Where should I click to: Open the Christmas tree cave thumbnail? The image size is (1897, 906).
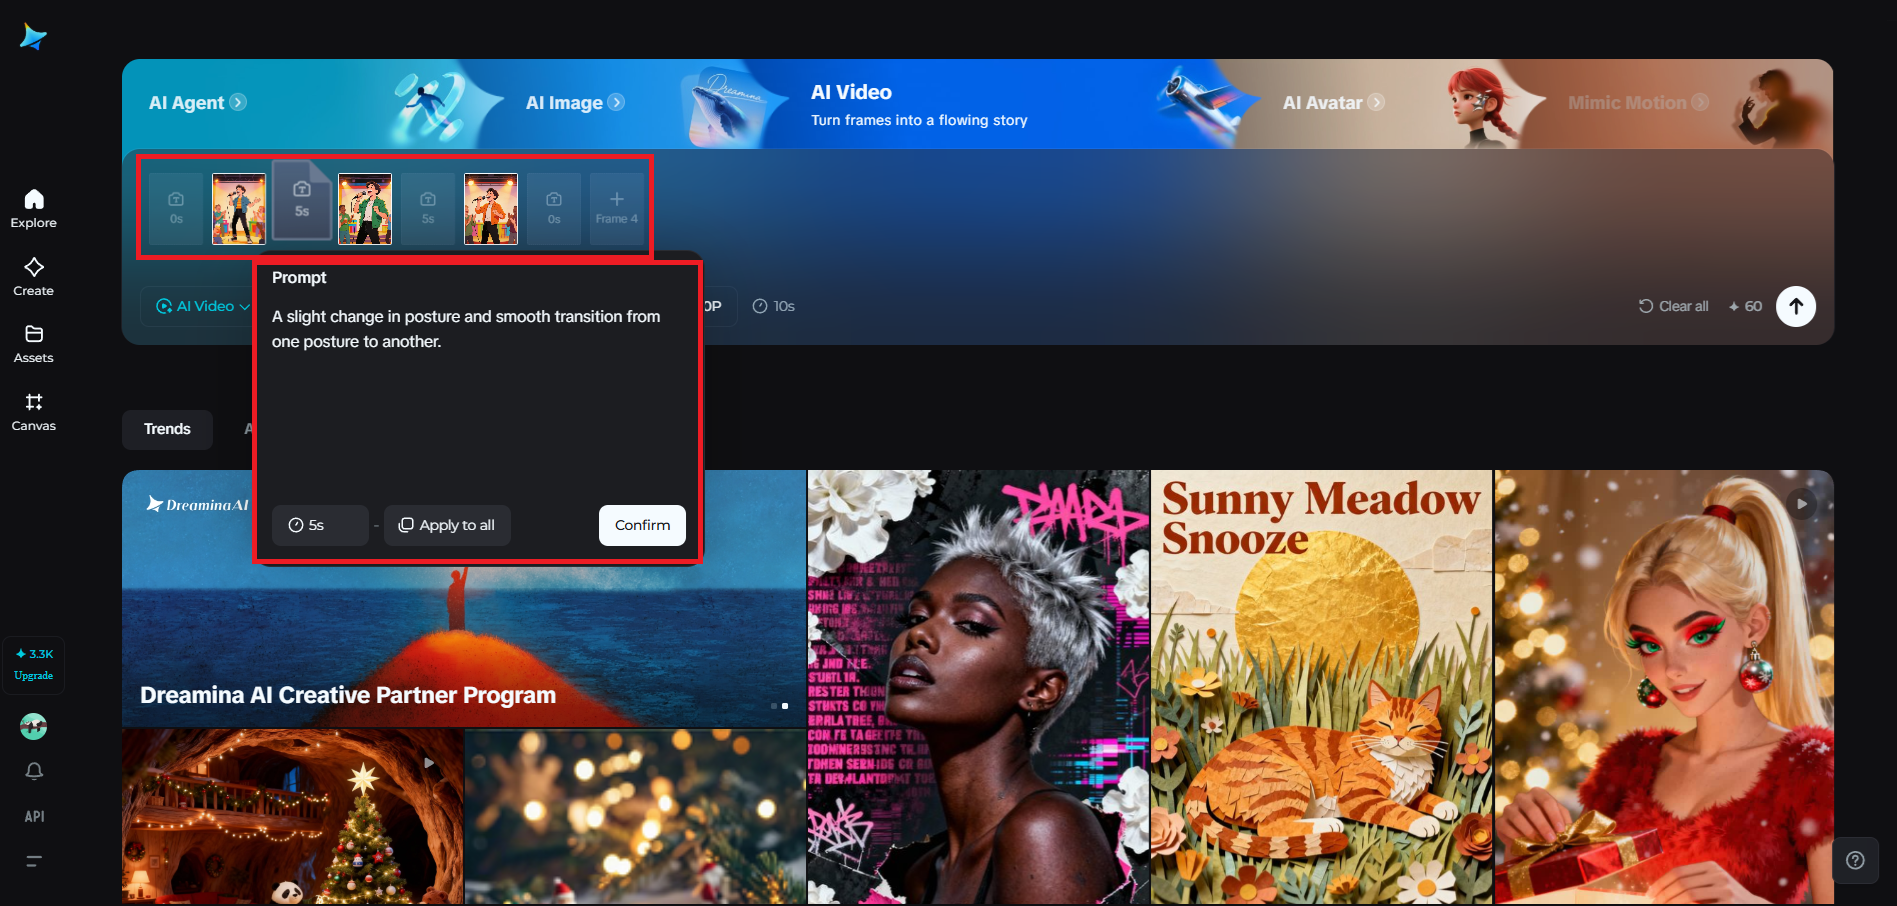[293, 817]
